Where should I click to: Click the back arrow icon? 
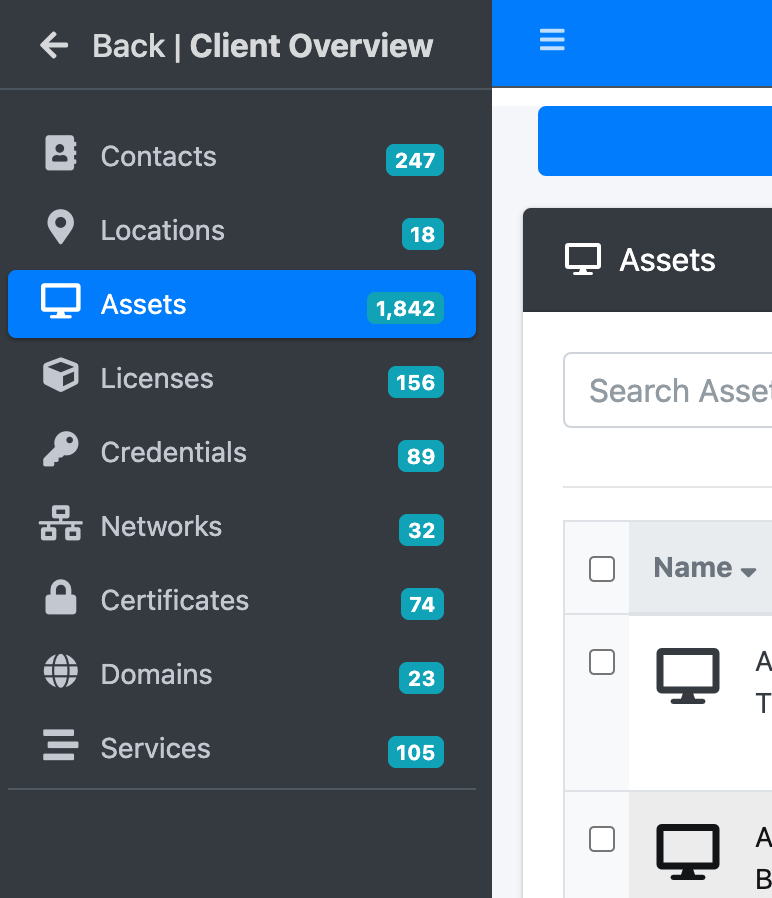click(54, 45)
